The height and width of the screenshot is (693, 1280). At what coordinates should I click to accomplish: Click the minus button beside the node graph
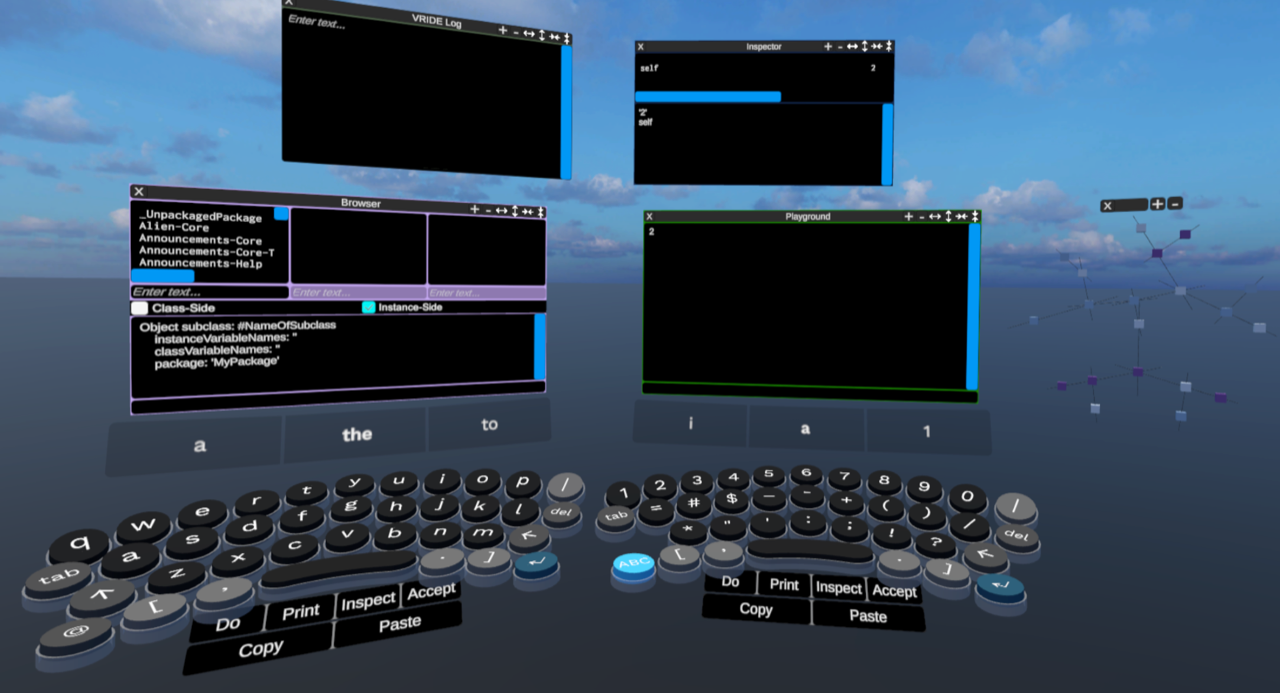coord(1175,204)
